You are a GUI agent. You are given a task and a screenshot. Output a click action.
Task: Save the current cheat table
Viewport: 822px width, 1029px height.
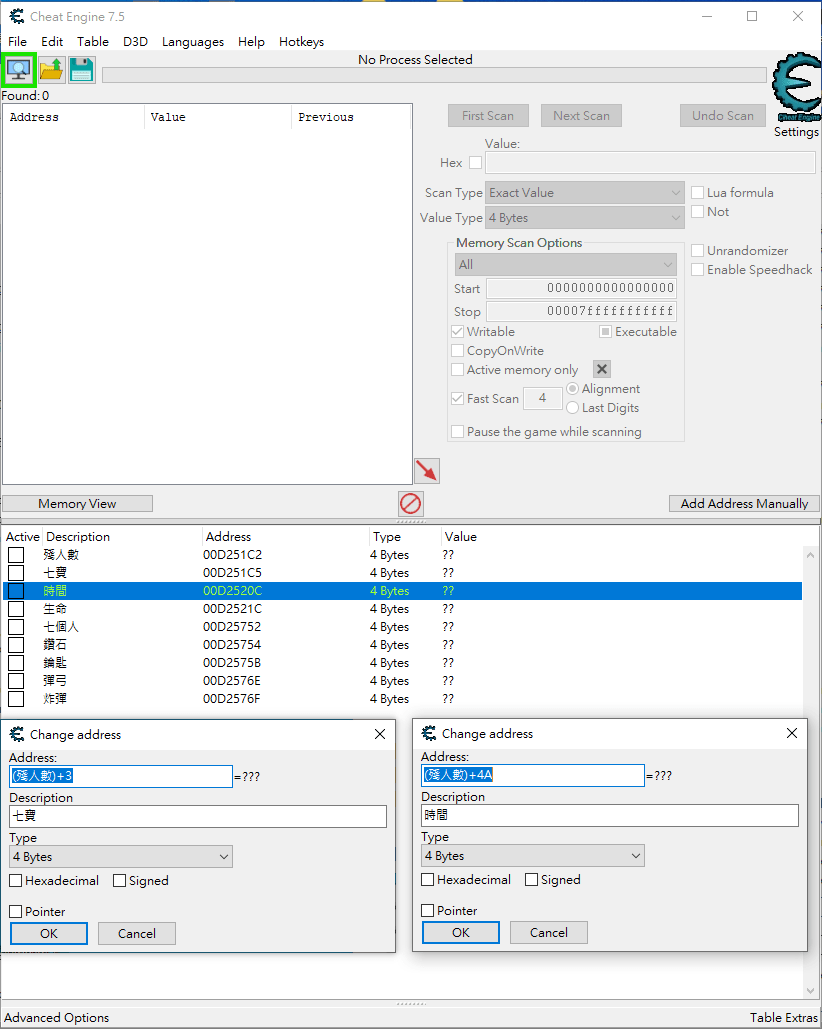click(81, 69)
